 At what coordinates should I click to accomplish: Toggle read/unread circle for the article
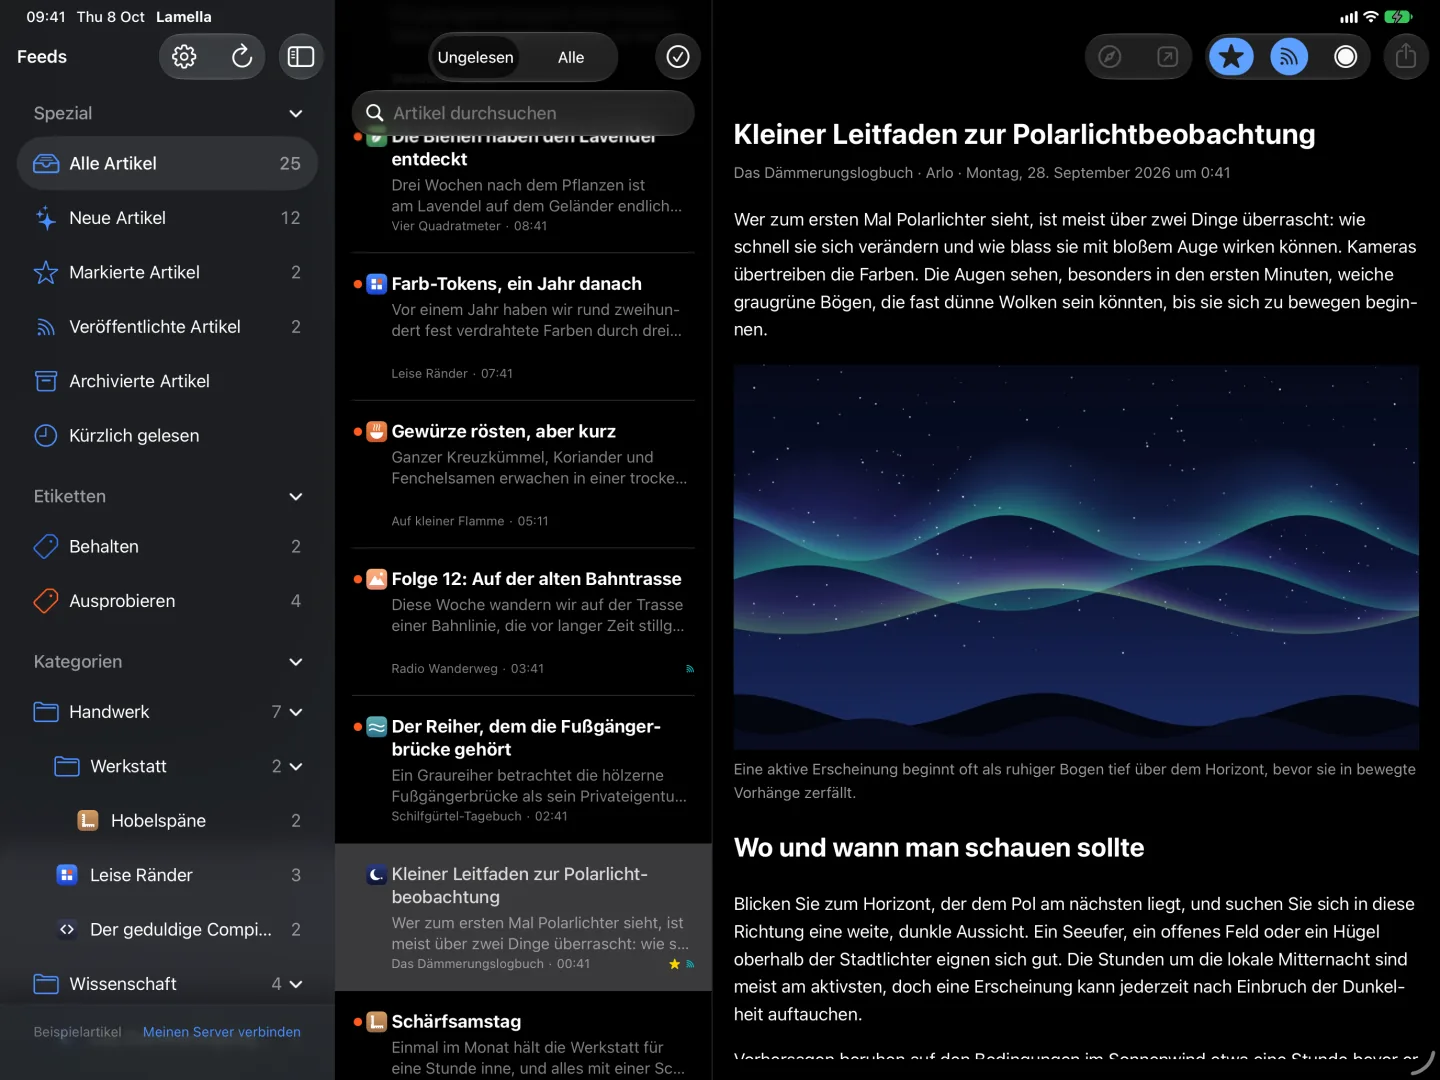(1346, 57)
